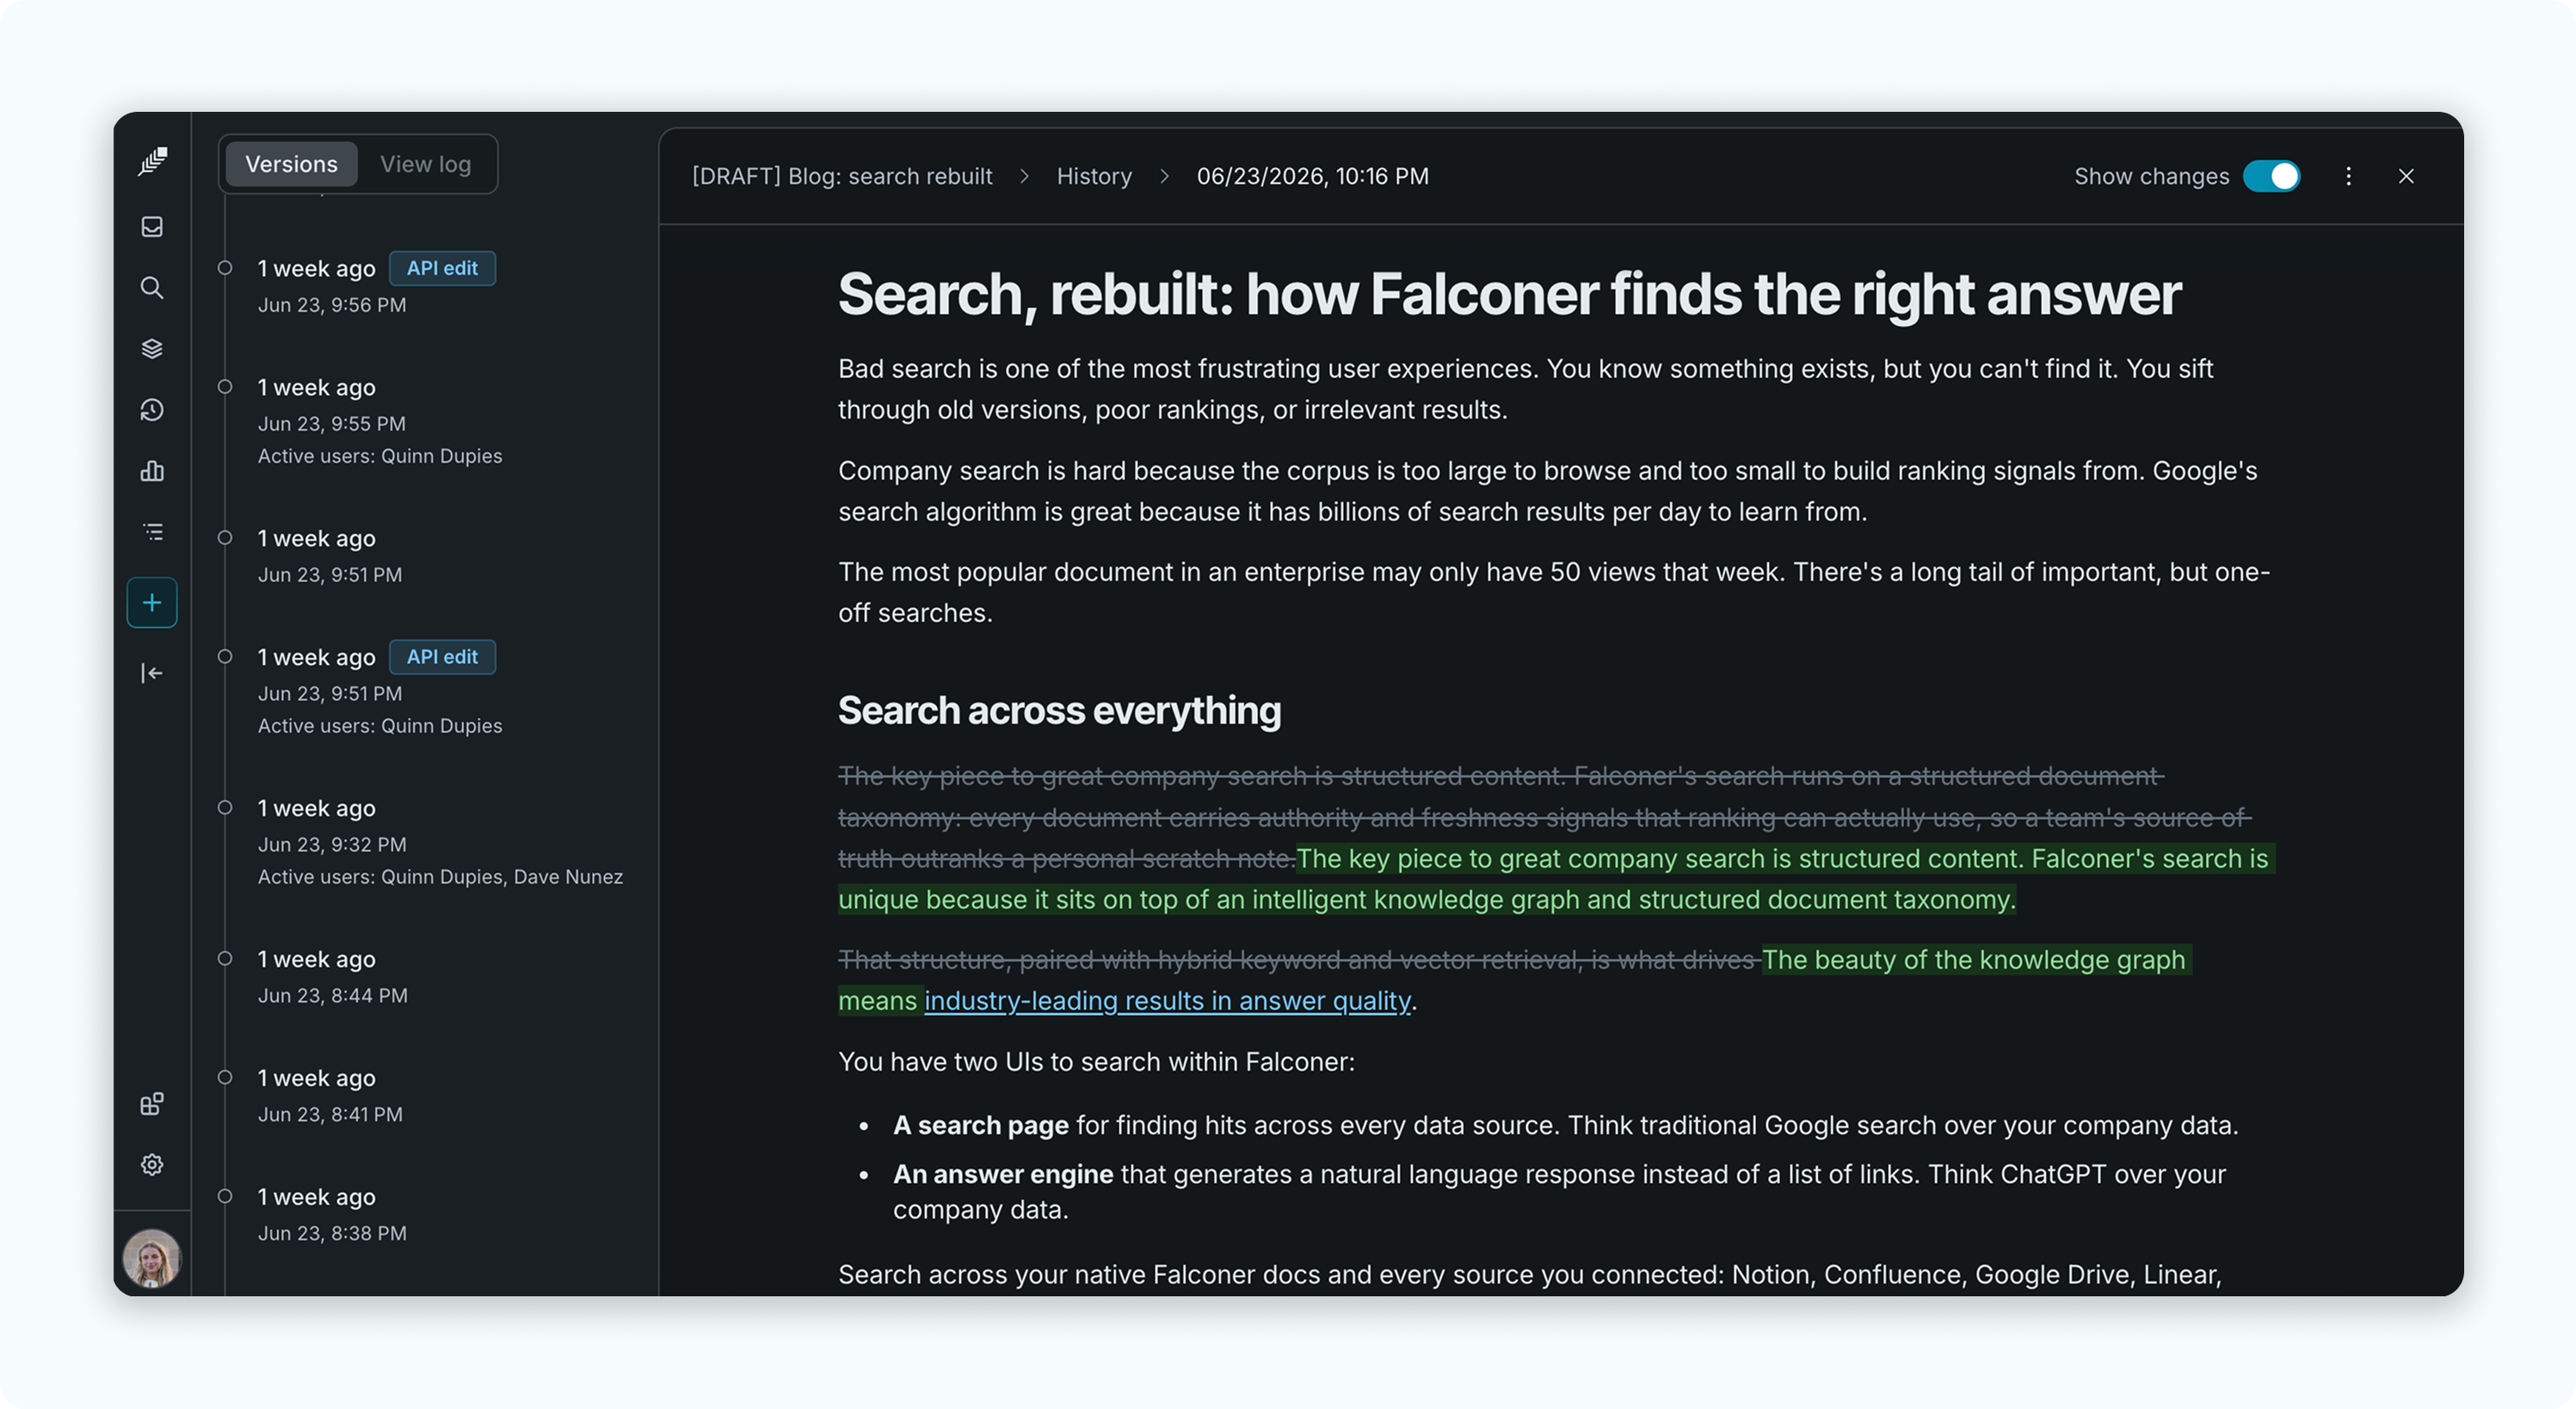
Task: Open the bar chart analytics icon
Action: pos(152,471)
